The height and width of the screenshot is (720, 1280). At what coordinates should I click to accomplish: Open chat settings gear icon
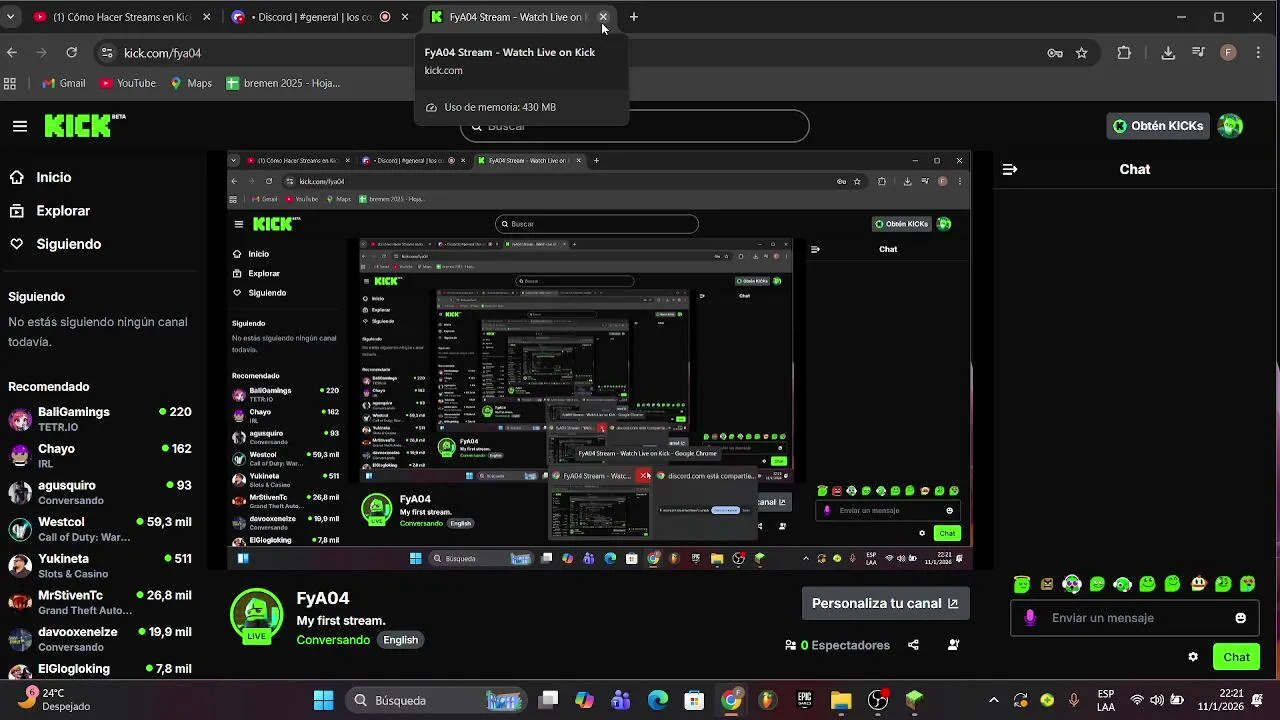click(x=1193, y=657)
